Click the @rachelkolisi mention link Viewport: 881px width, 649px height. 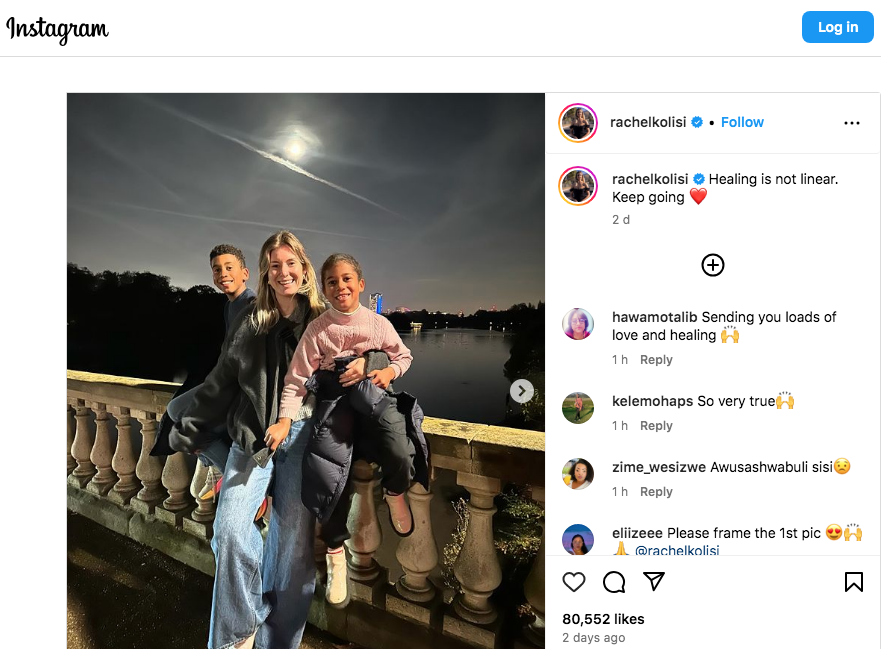(x=677, y=550)
